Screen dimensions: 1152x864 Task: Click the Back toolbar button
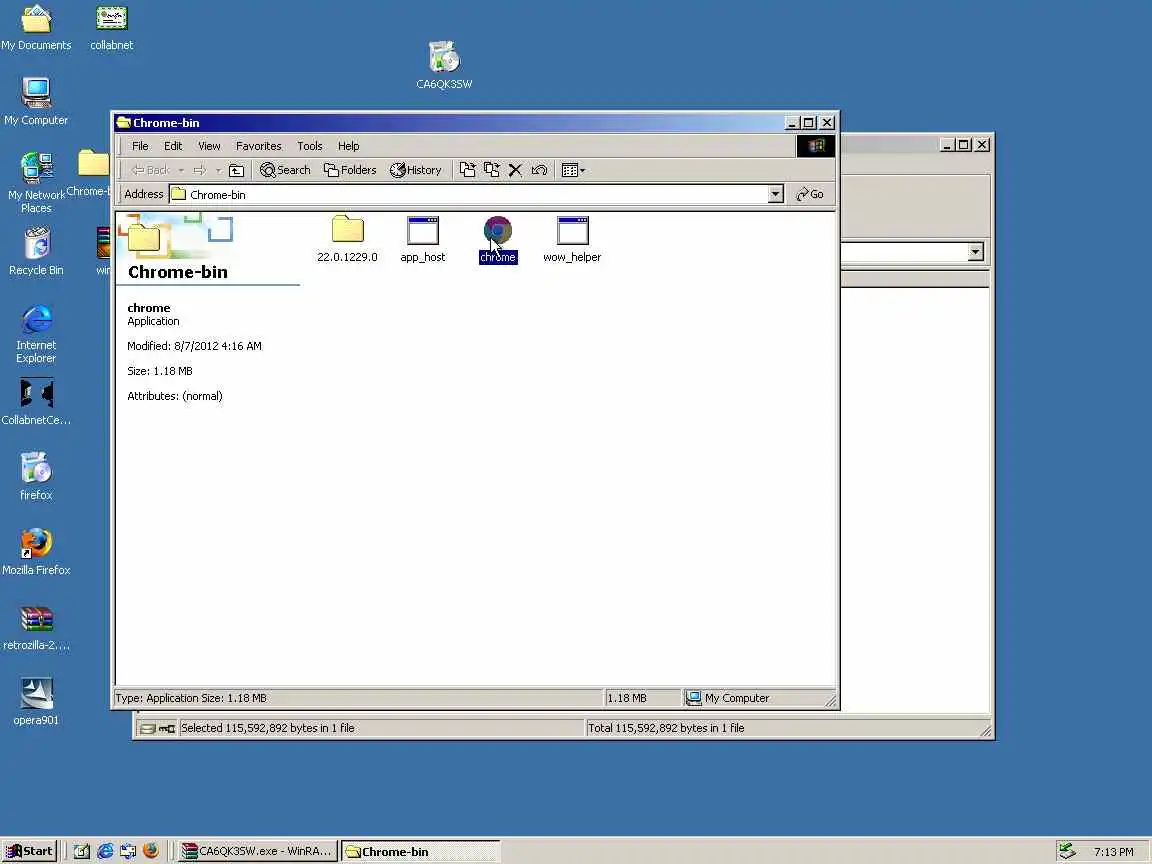151,170
